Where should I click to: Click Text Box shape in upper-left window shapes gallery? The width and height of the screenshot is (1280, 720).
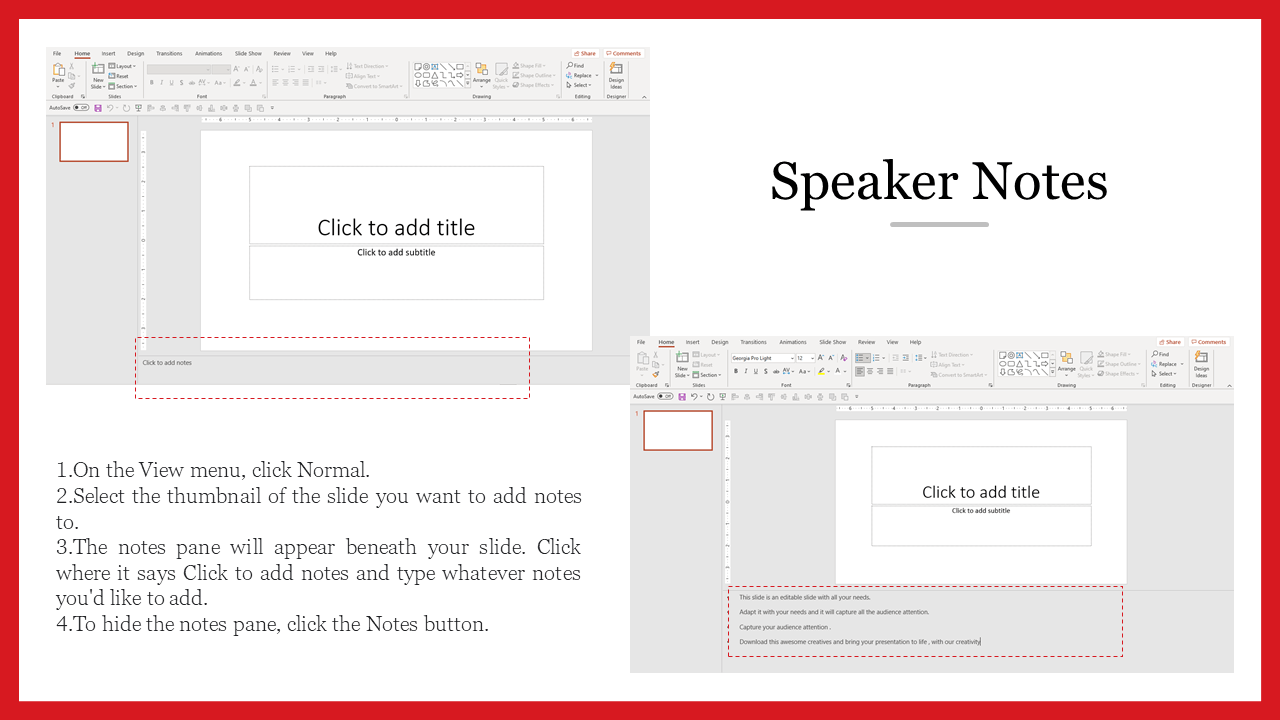click(x=434, y=67)
